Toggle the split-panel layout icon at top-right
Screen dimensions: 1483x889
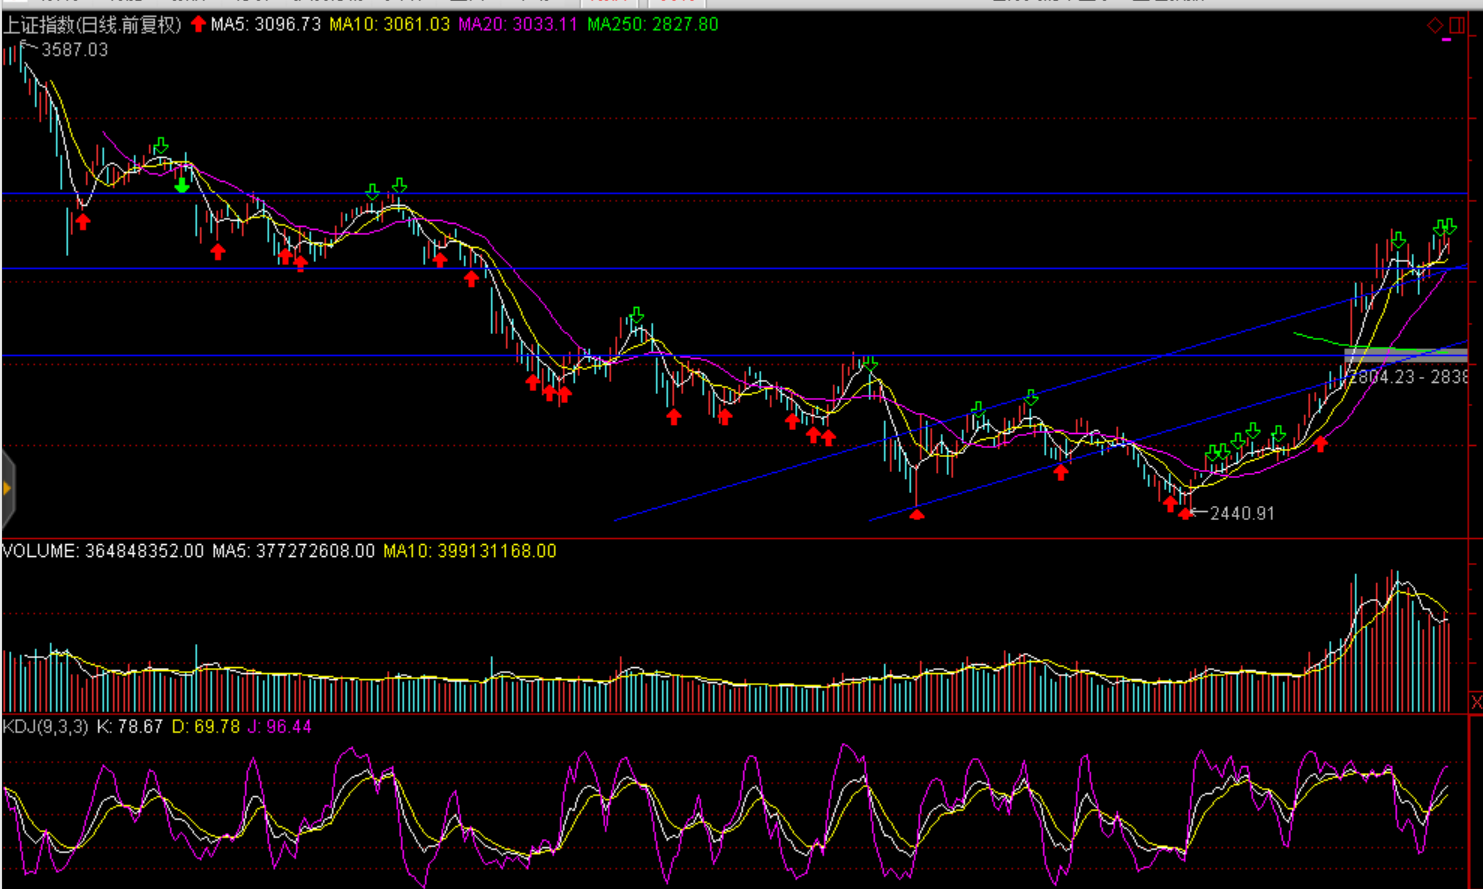(x=1456, y=25)
